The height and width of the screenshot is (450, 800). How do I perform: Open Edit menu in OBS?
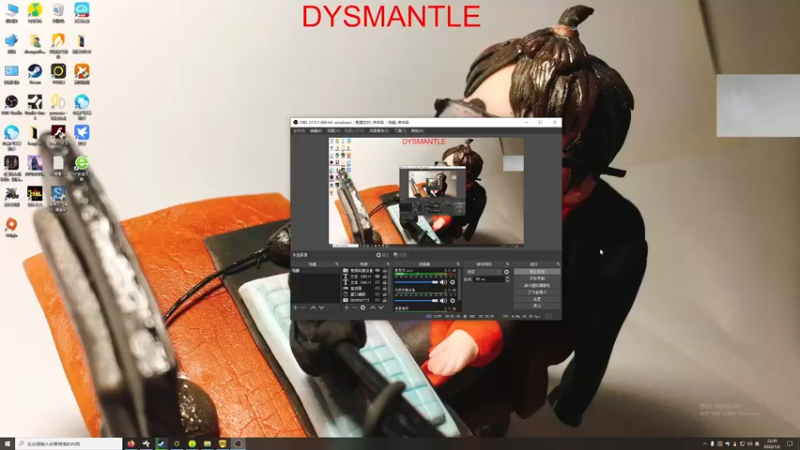point(316,131)
